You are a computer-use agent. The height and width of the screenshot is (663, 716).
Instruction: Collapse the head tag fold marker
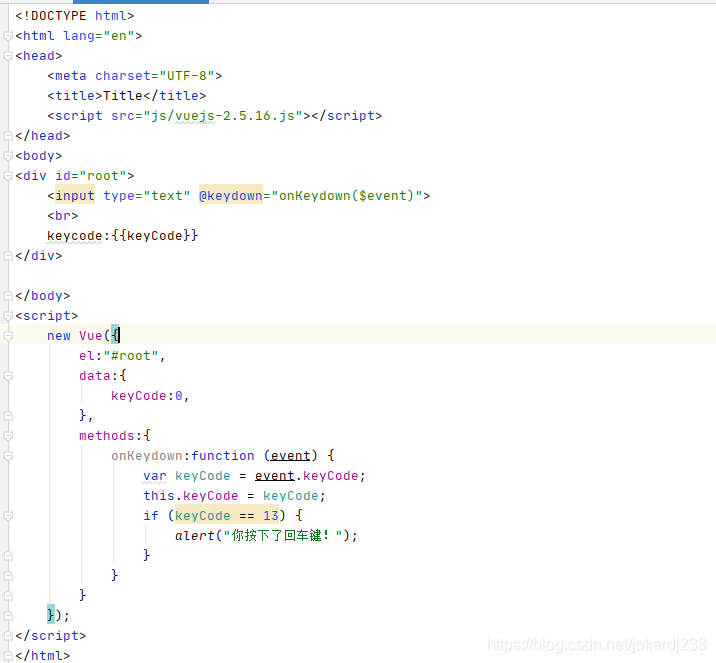[8, 56]
